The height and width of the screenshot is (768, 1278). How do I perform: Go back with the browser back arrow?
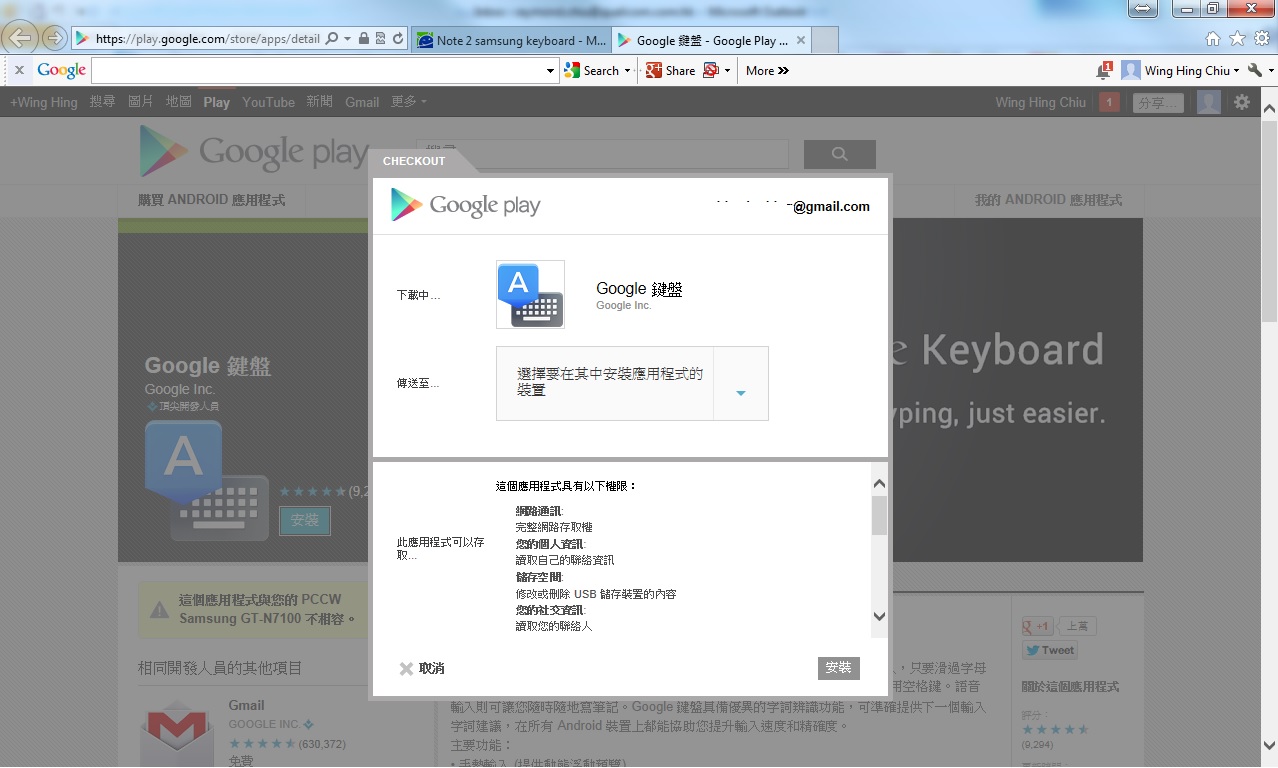(20, 38)
